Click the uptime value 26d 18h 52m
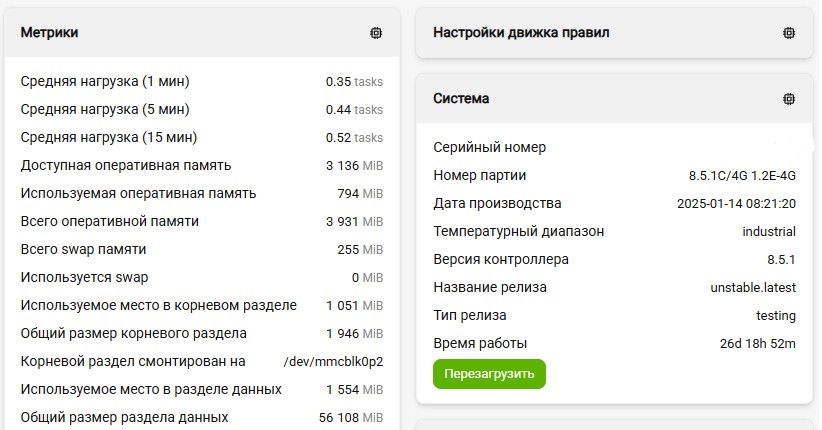Screen dimensions: 822x430 click(x=758, y=343)
